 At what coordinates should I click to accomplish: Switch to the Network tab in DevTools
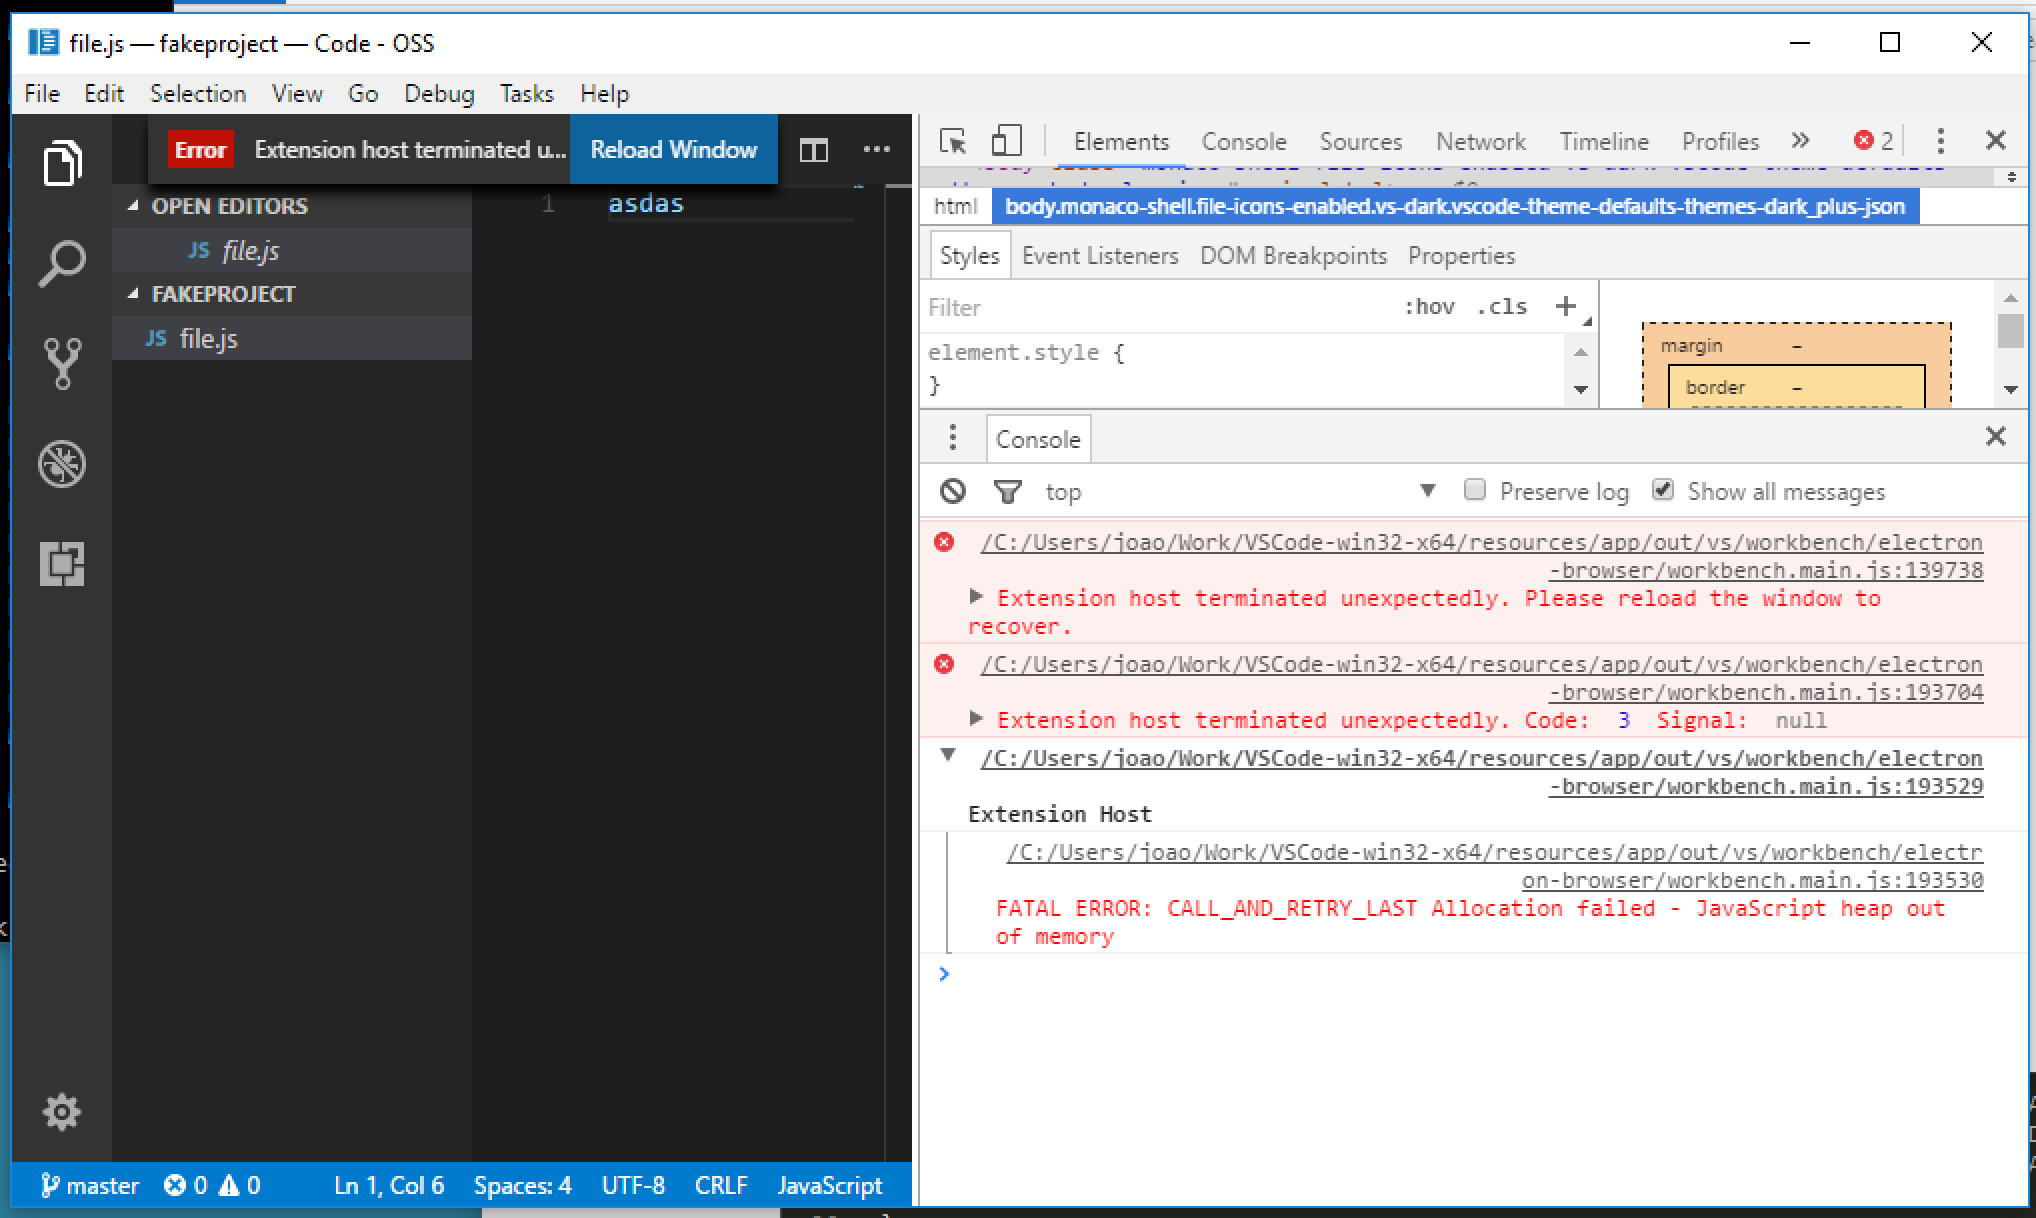(1480, 141)
